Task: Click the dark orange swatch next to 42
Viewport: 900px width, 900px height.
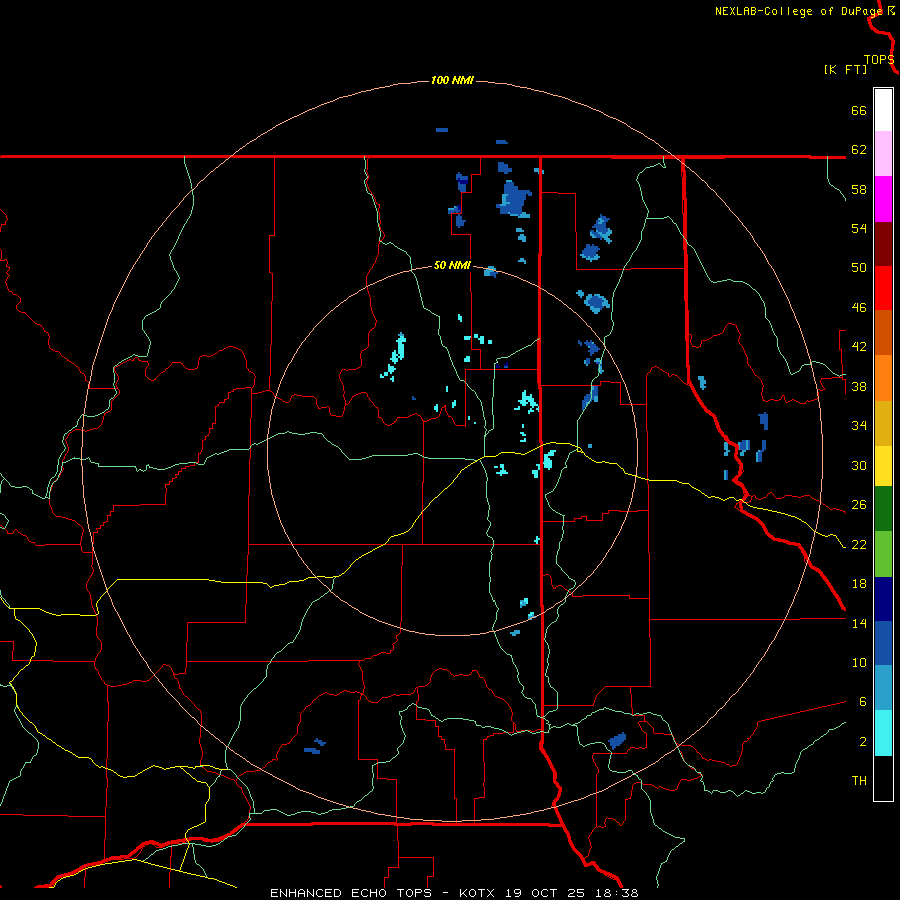Action: pos(883,332)
